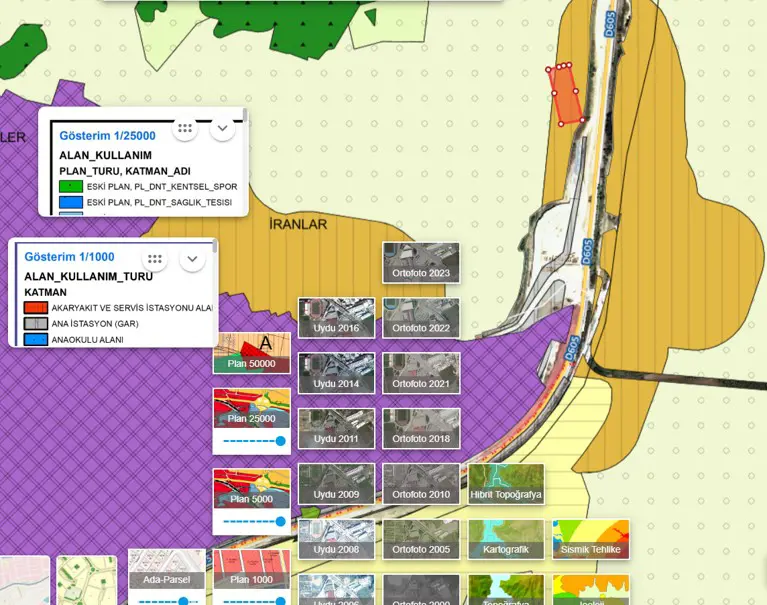Select the Ortofoto 2023 basemap thumbnail

[x=421, y=263]
